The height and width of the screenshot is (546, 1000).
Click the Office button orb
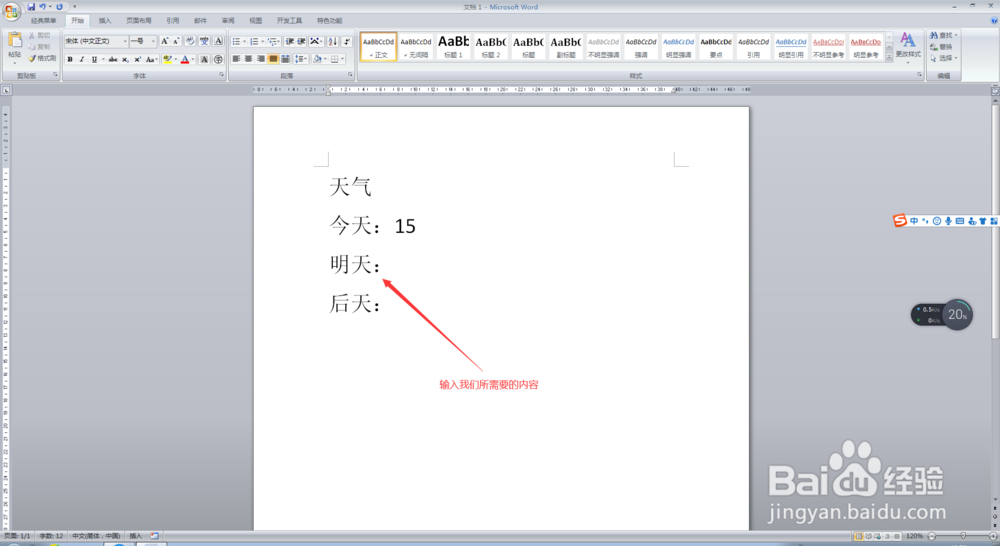[11, 12]
